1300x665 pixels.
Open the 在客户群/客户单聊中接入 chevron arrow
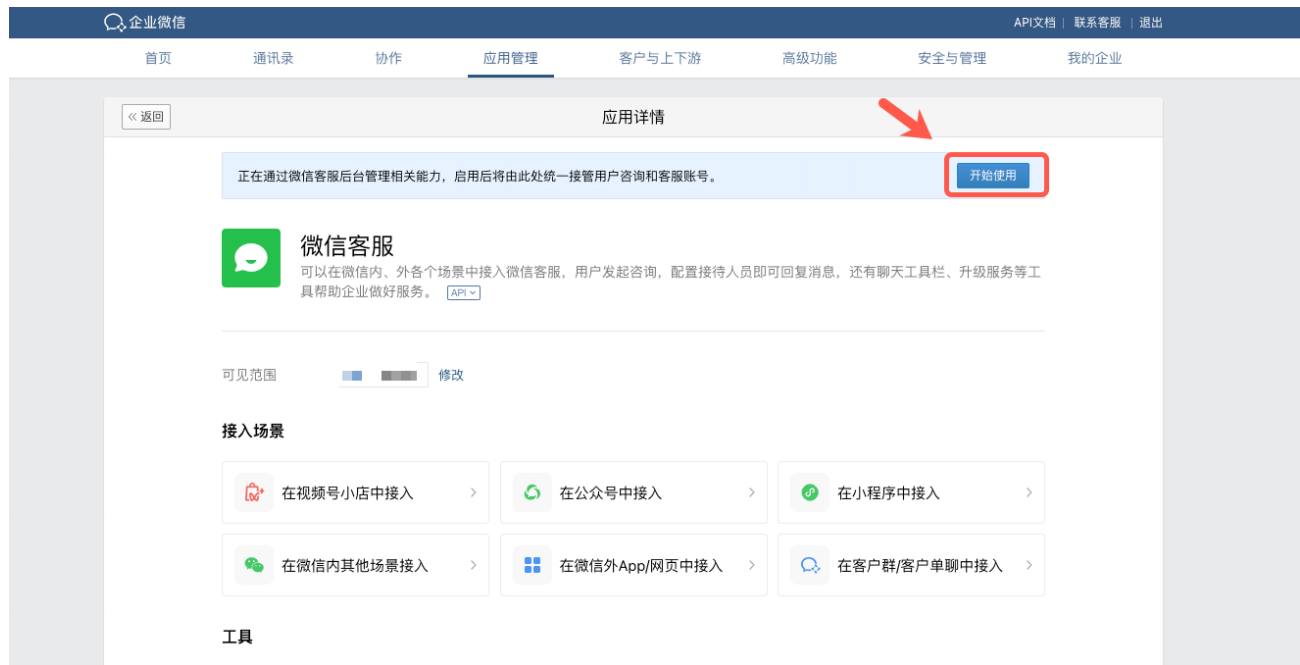(1029, 565)
